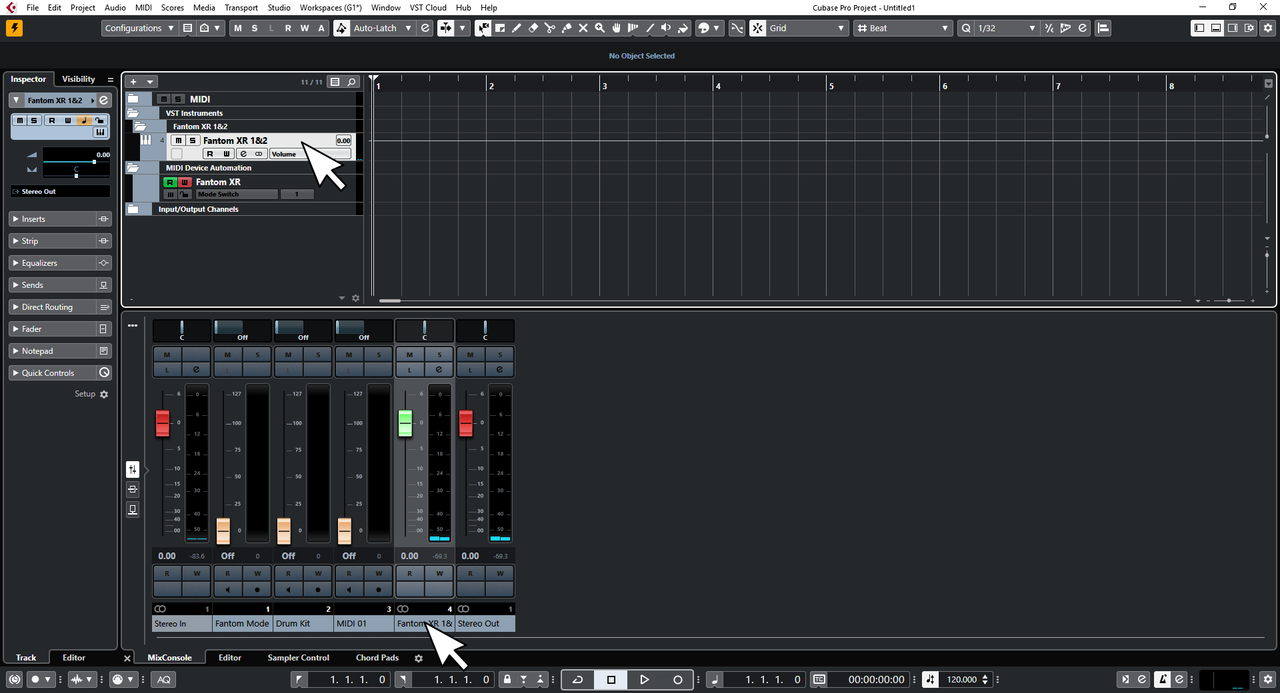Click the Play transport button
The image size is (1280, 693).
point(644,680)
